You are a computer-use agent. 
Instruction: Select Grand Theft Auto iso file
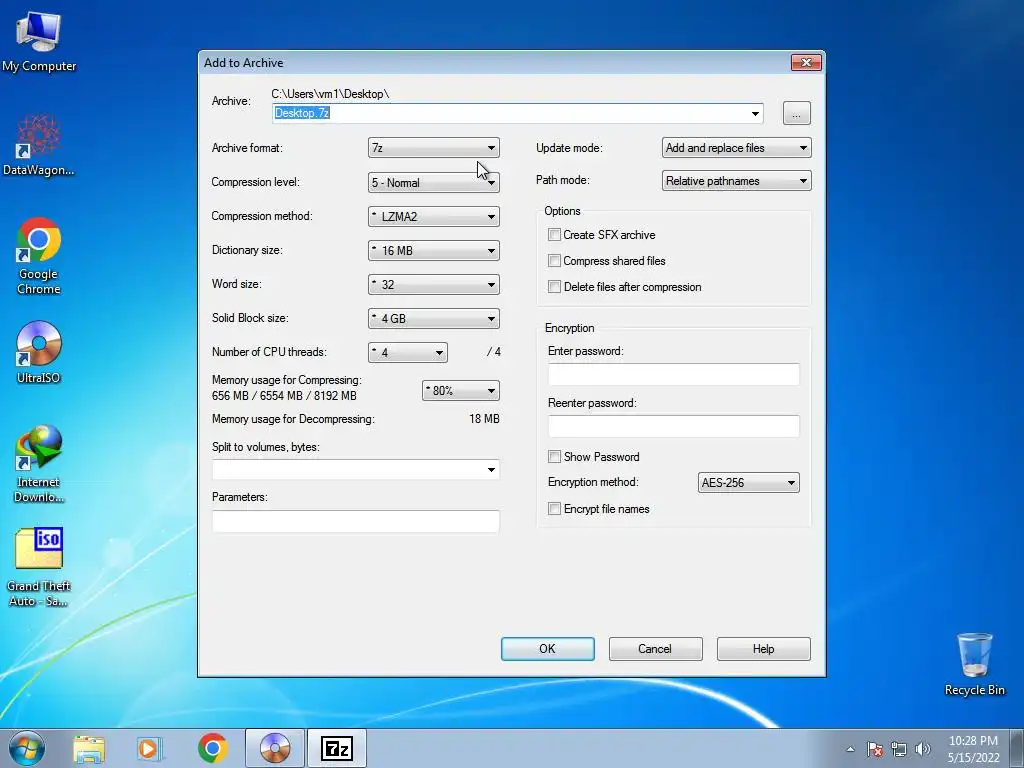tap(39, 567)
